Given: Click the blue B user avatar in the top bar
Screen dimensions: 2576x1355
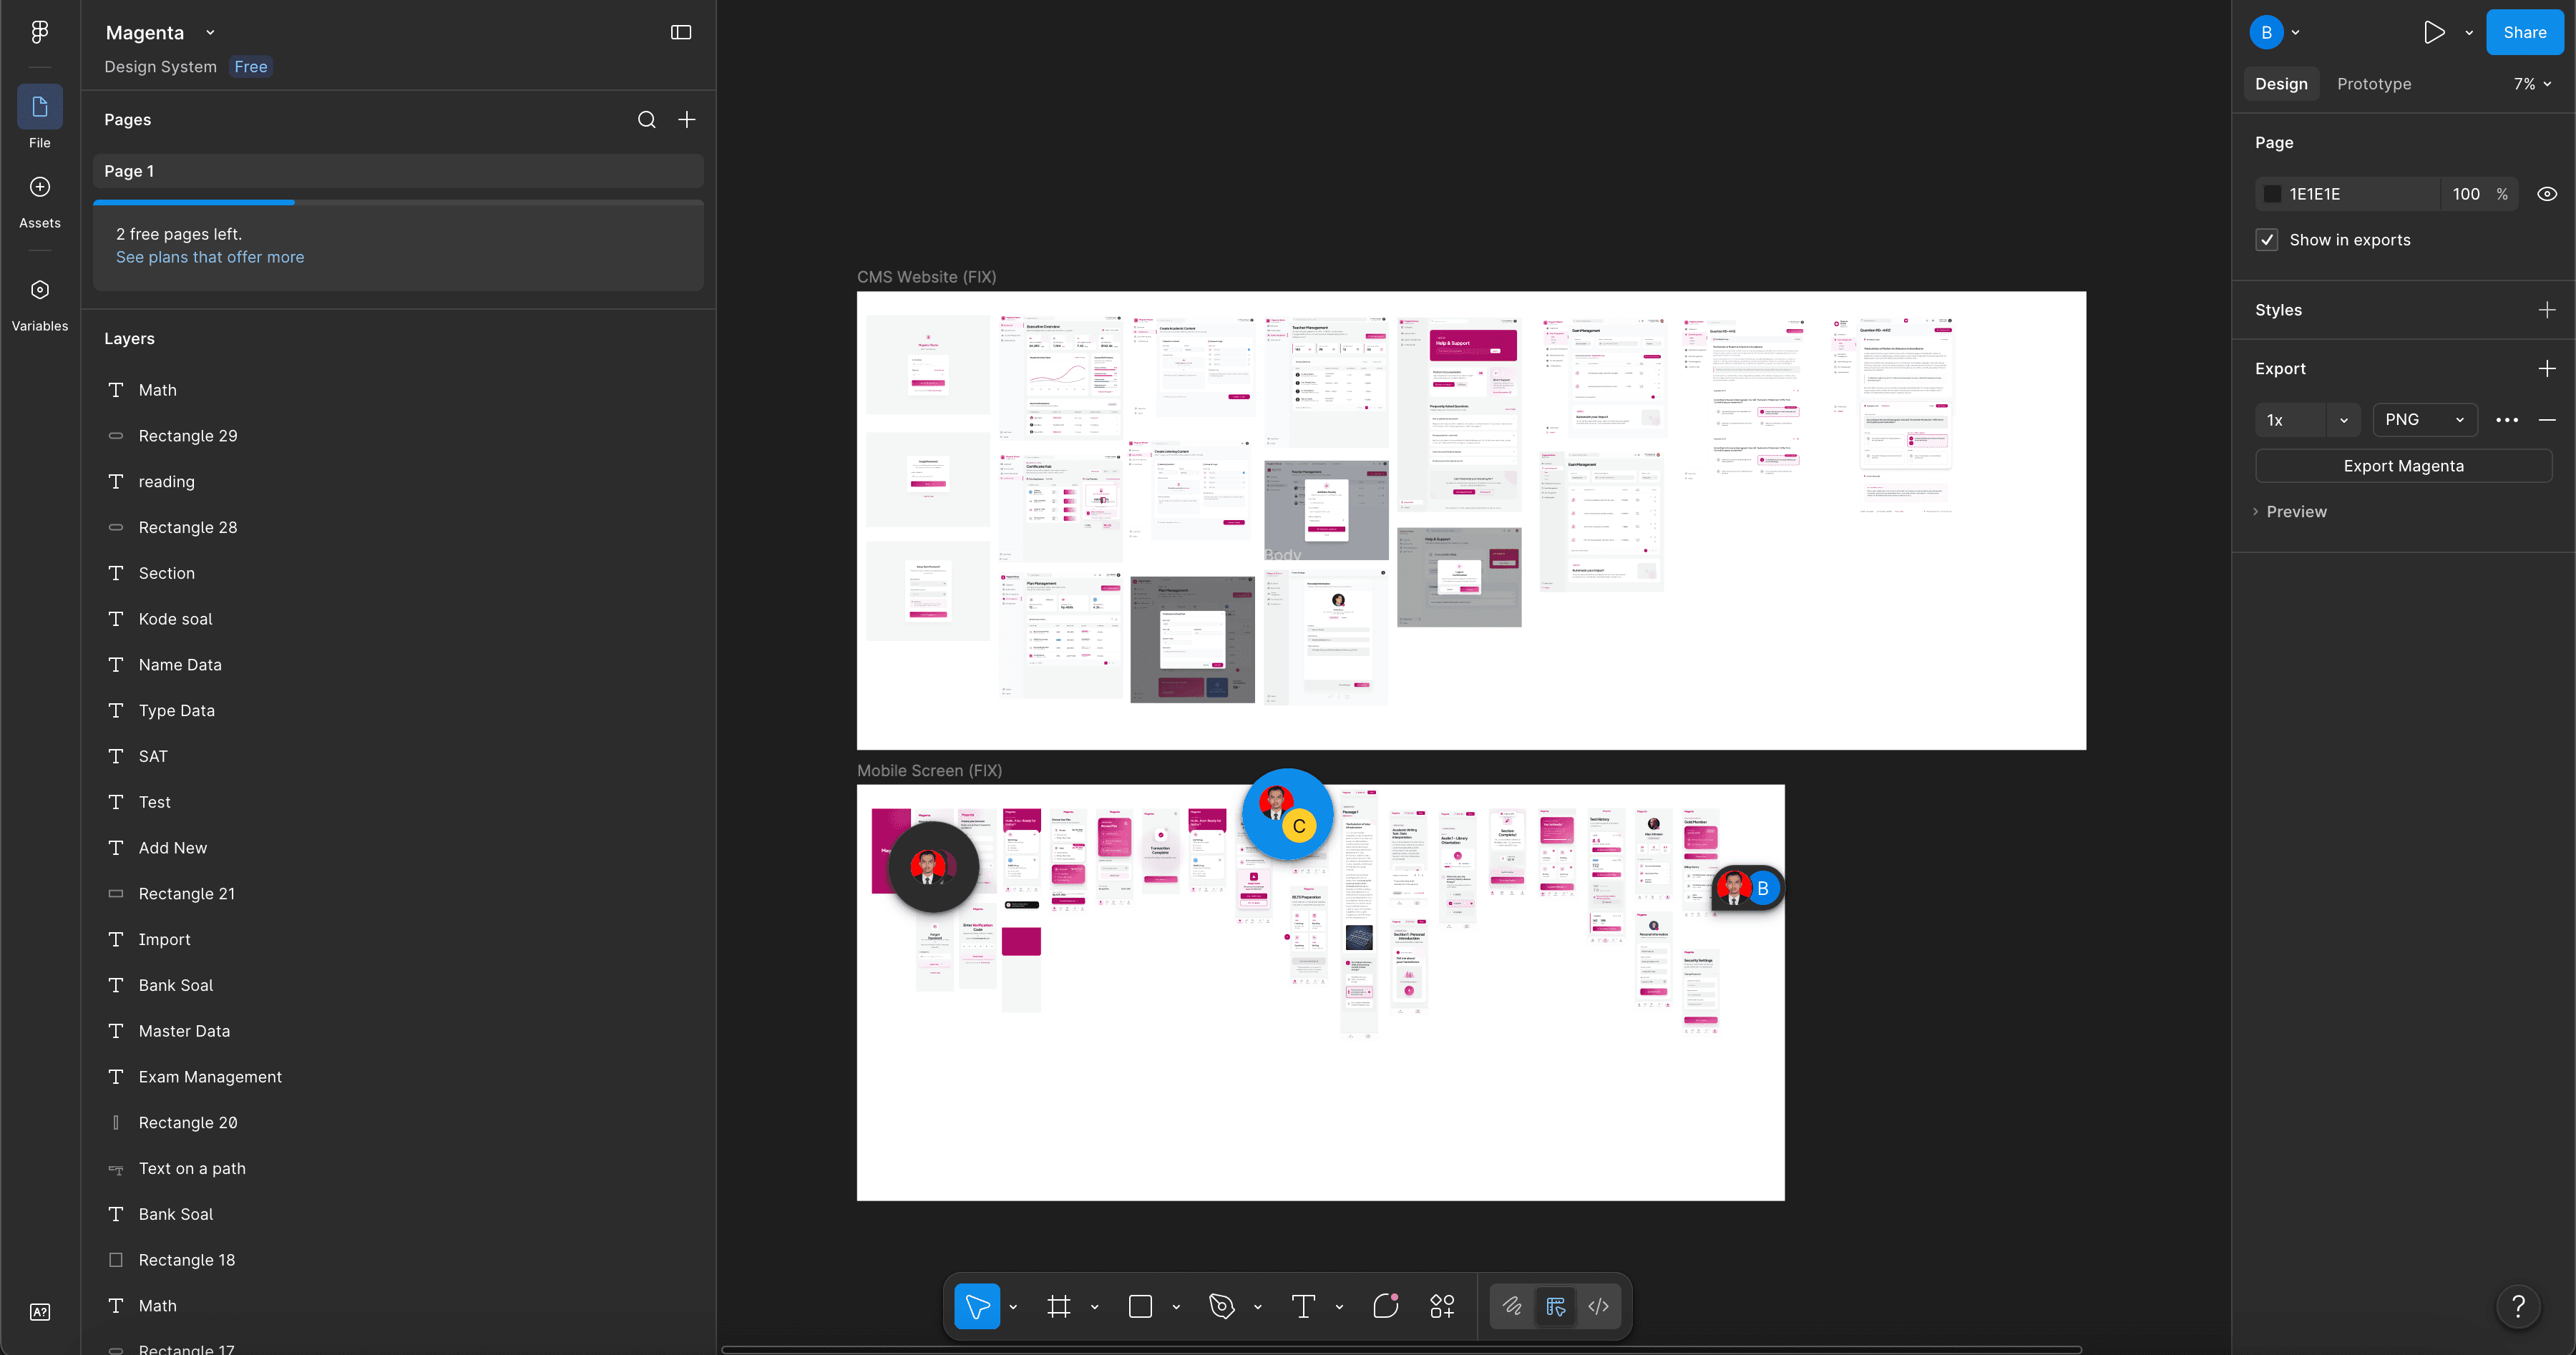Looking at the screenshot, I should coord(2266,32).
